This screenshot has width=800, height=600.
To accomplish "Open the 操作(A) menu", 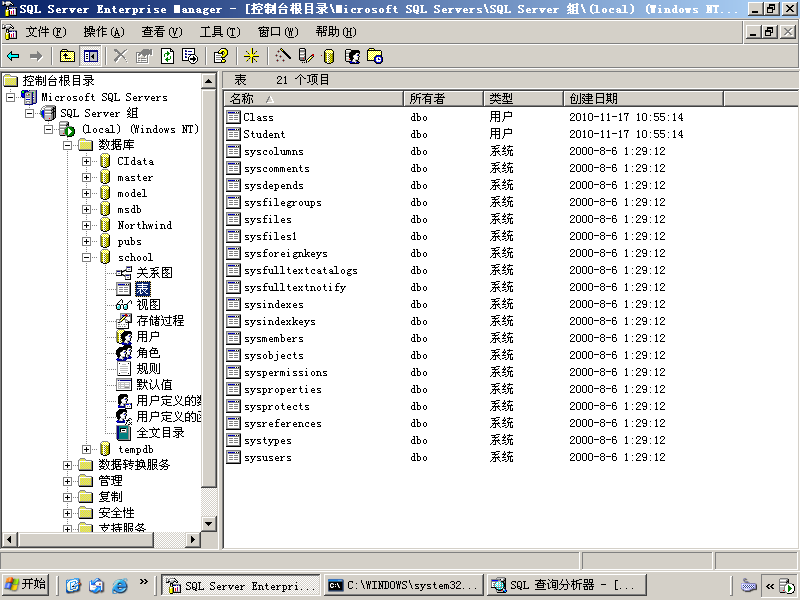I will click(x=104, y=32).
